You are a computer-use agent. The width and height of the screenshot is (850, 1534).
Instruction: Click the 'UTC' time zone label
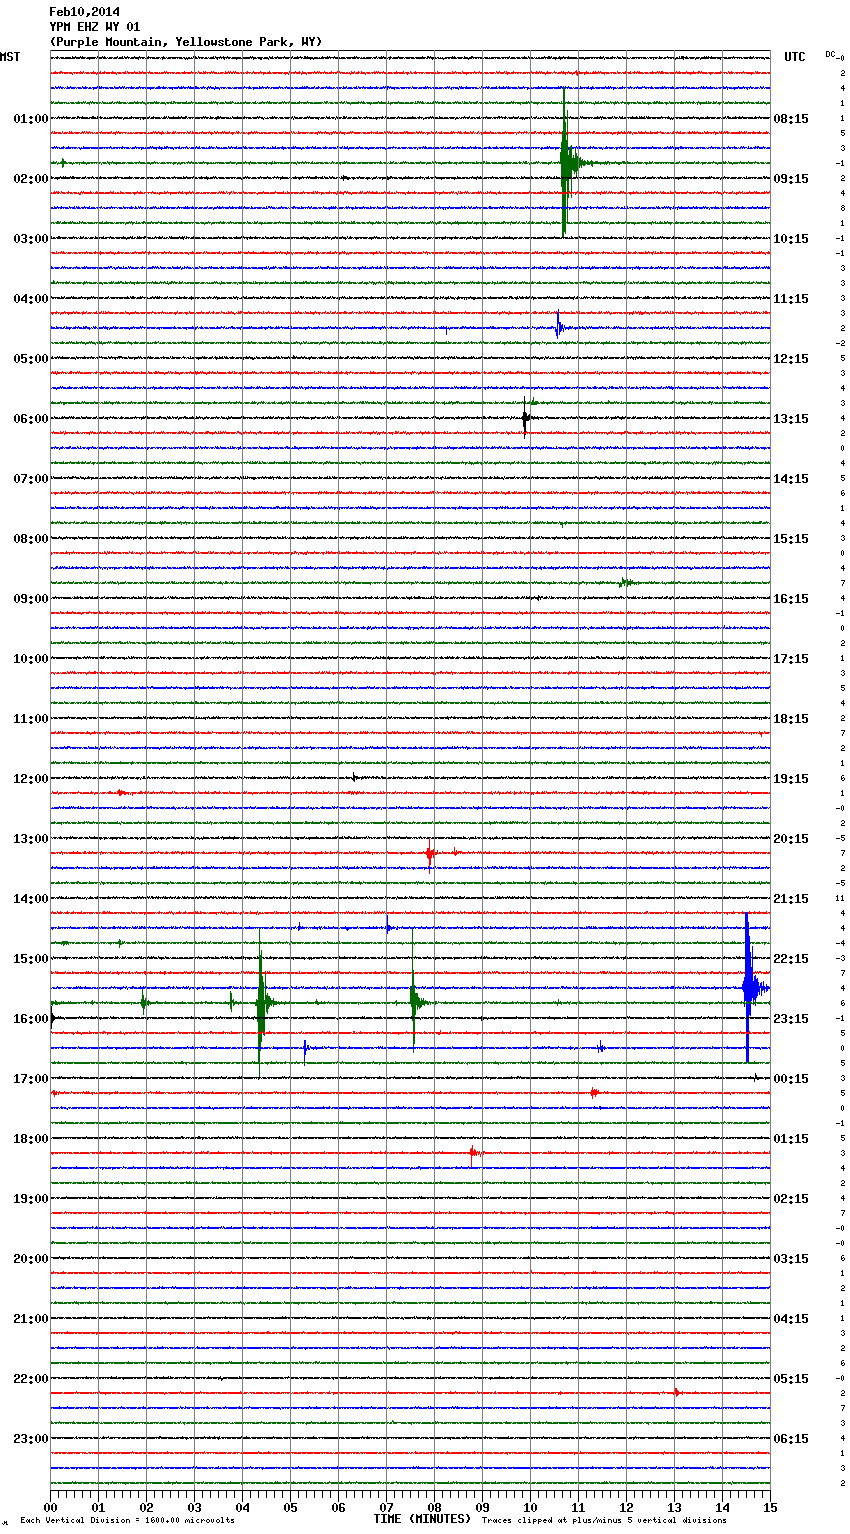click(794, 57)
